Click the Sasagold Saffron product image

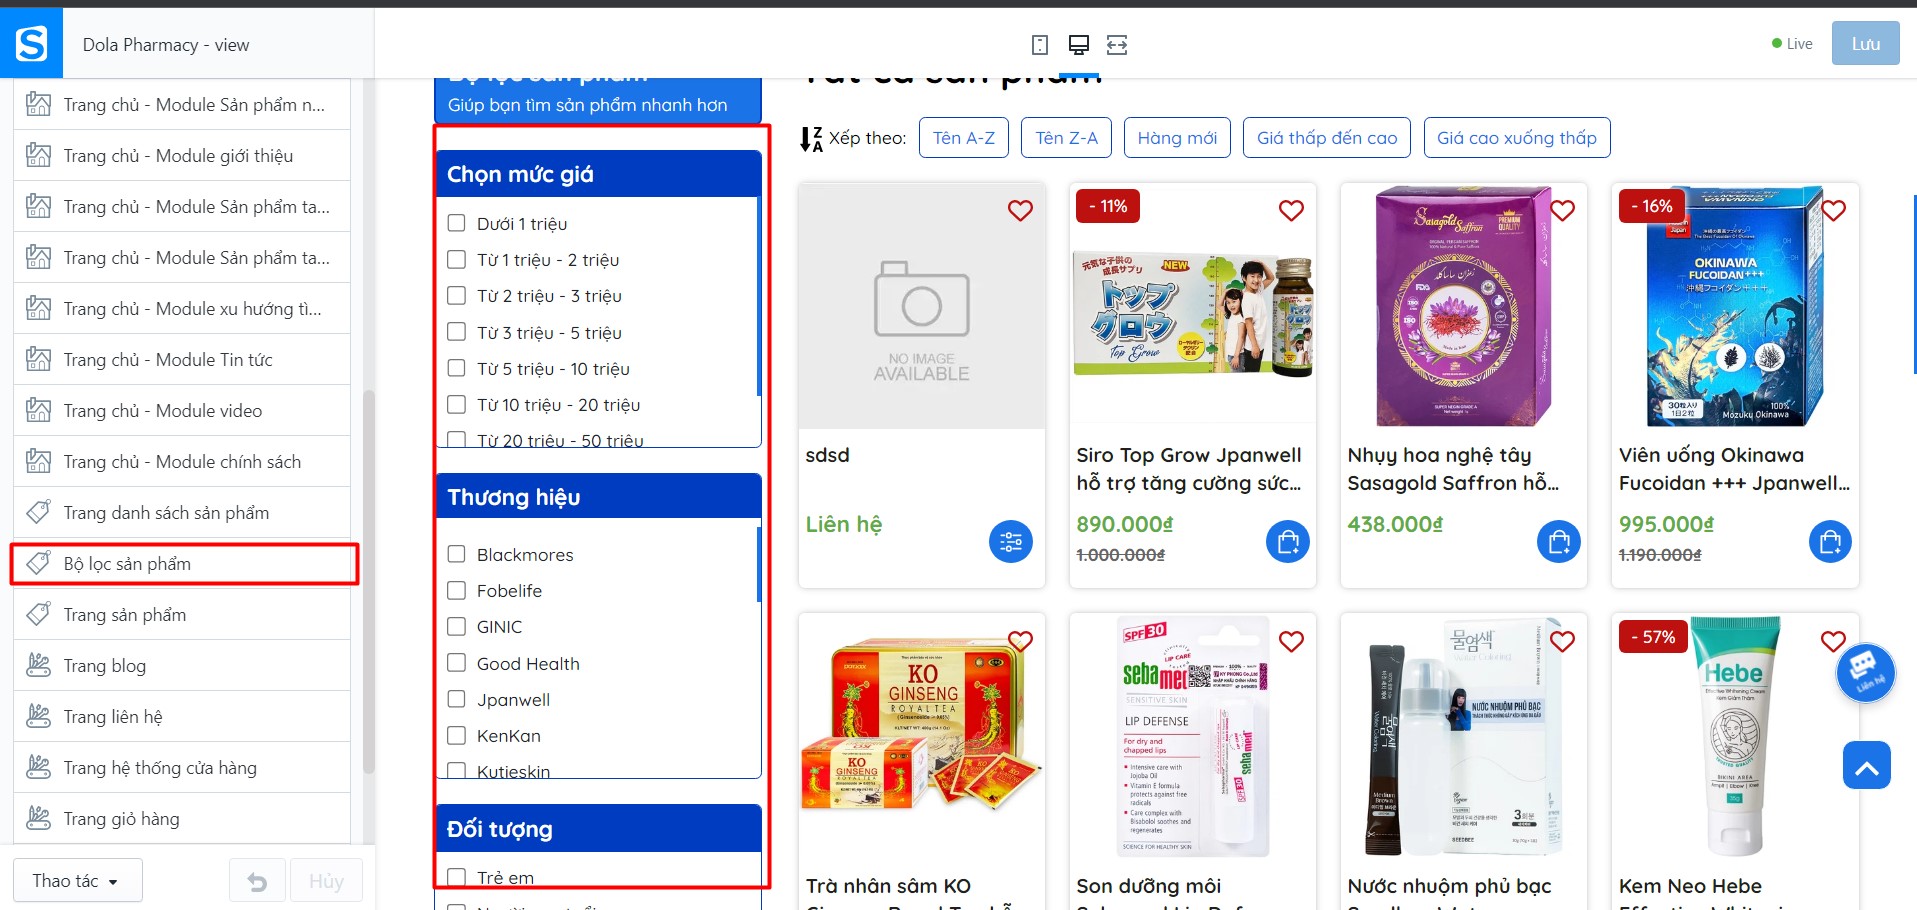click(1463, 306)
